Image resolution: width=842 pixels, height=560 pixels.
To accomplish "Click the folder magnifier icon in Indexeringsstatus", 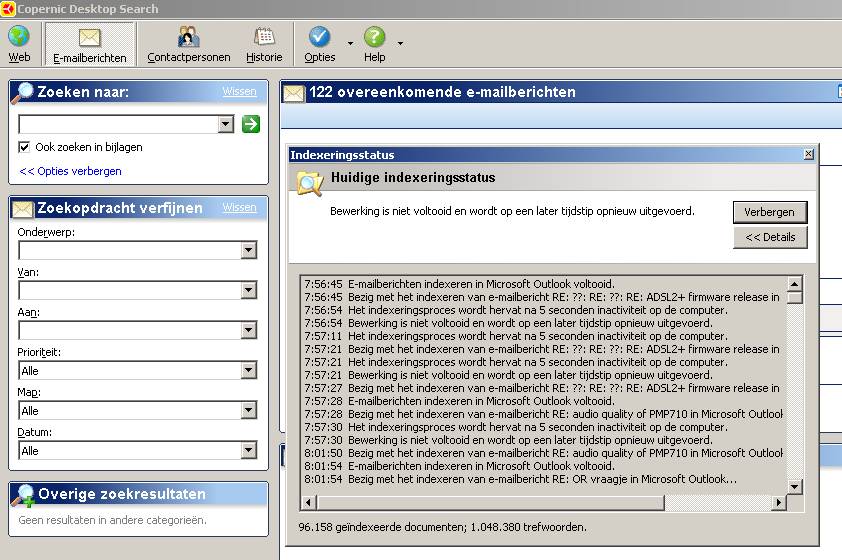I will click(x=310, y=183).
